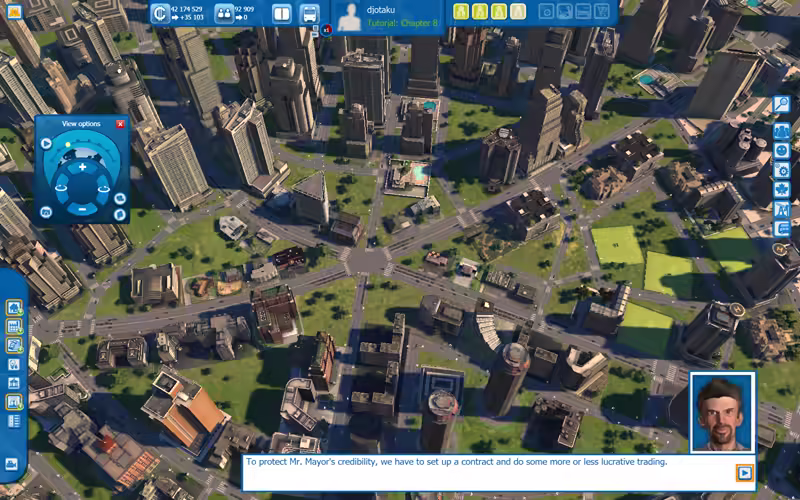
Task: Rotate camera right in View options
Action: [104, 188]
